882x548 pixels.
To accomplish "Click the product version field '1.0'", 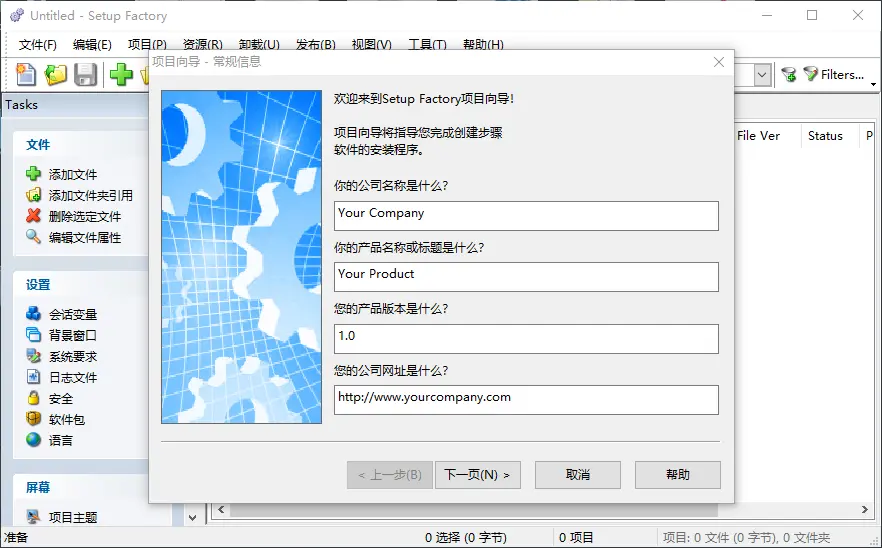I will [x=526, y=339].
